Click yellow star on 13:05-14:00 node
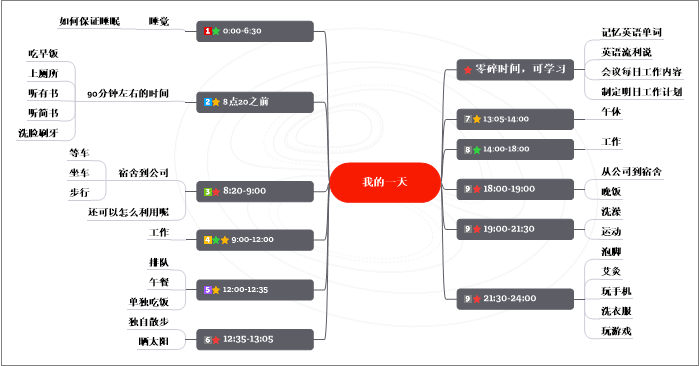Screen dimensions: 700x366 point(477,119)
